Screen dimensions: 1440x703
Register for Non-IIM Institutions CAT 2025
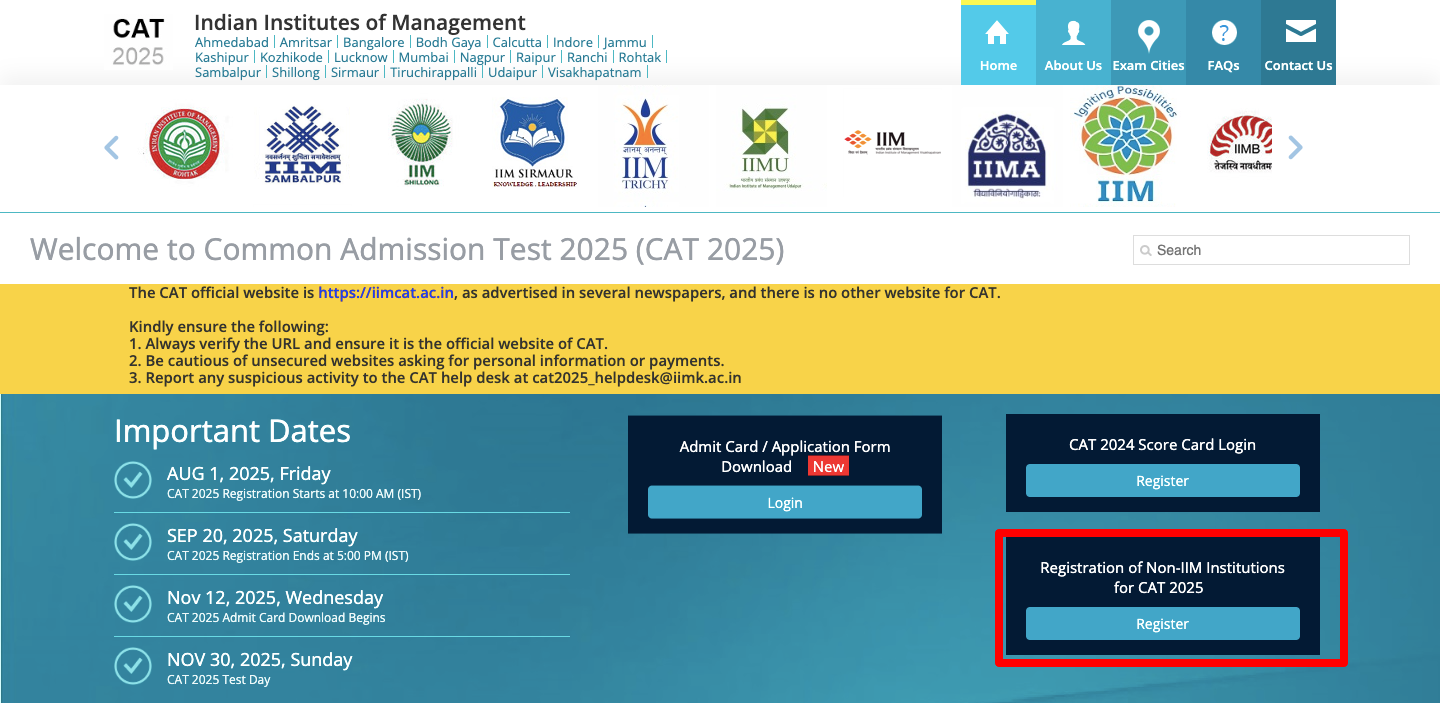[1162, 623]
